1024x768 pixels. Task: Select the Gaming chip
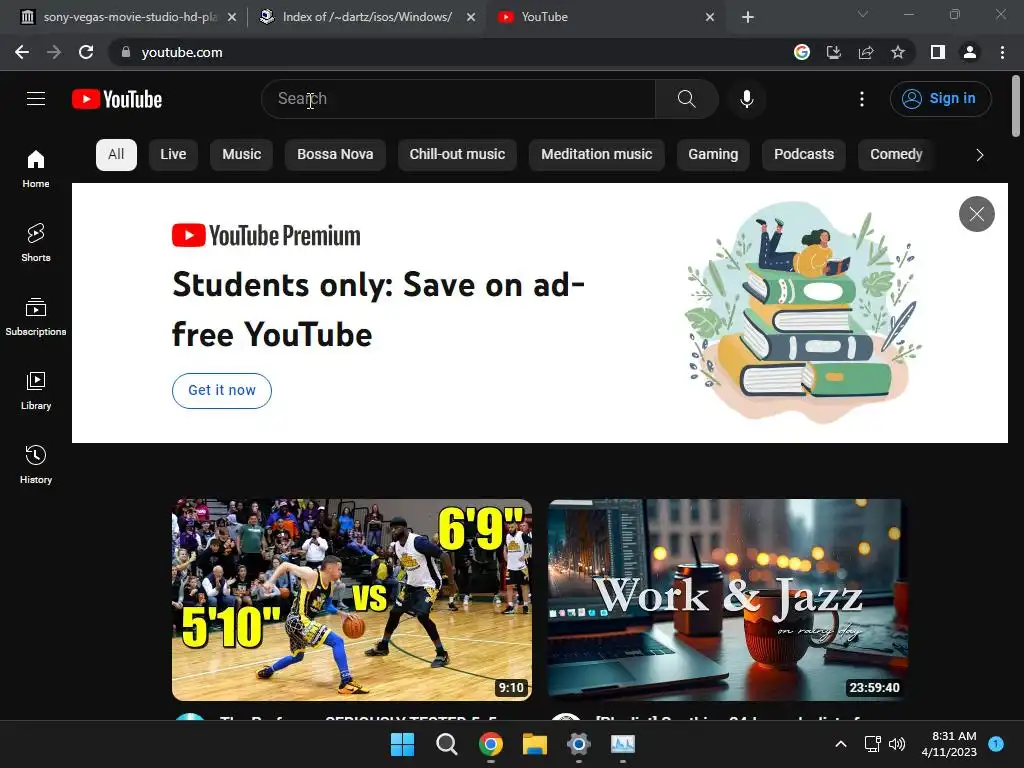point(712,155)
